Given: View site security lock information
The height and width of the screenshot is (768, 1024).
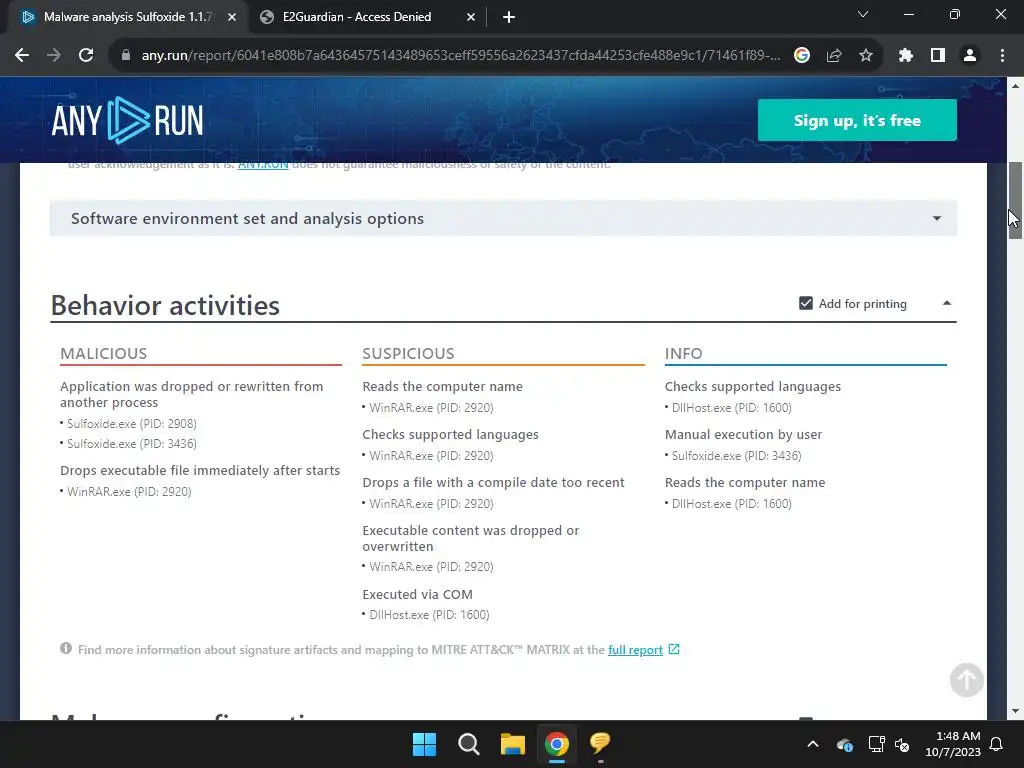Looking at the screenshot, I should [126, 56].
